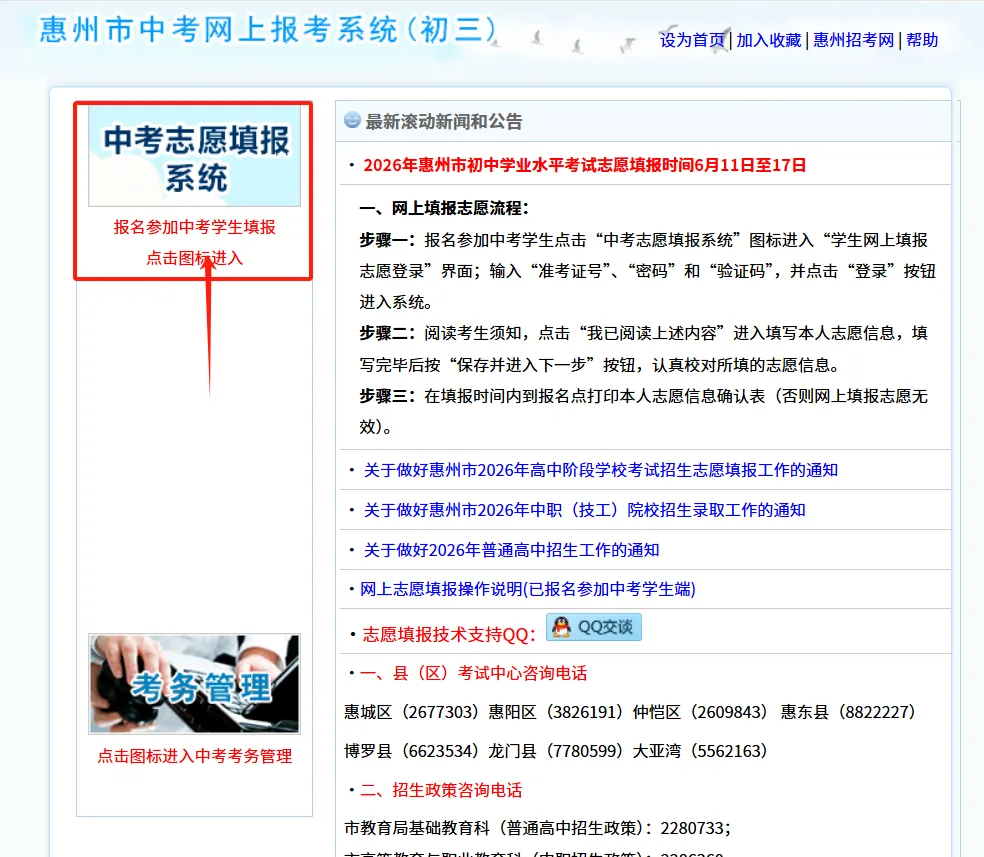Open the 中考志愿填报系统 banner icon
The image size is (984, 857).
(195, 156)
